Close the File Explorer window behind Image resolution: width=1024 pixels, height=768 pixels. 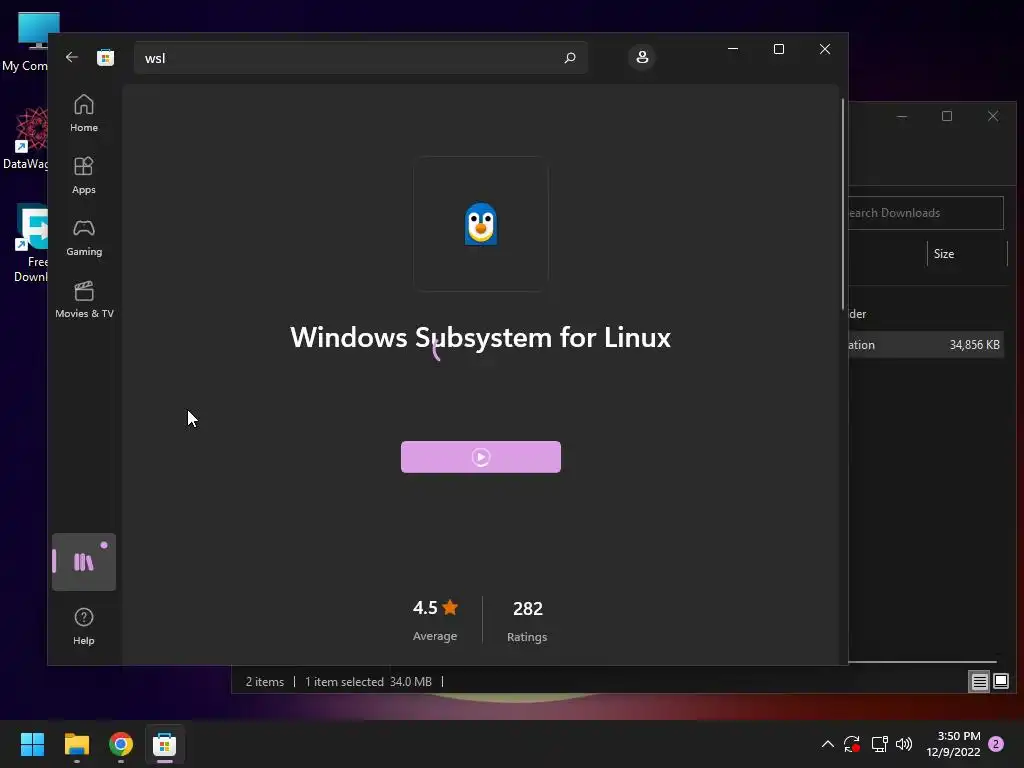click(993, 116)
